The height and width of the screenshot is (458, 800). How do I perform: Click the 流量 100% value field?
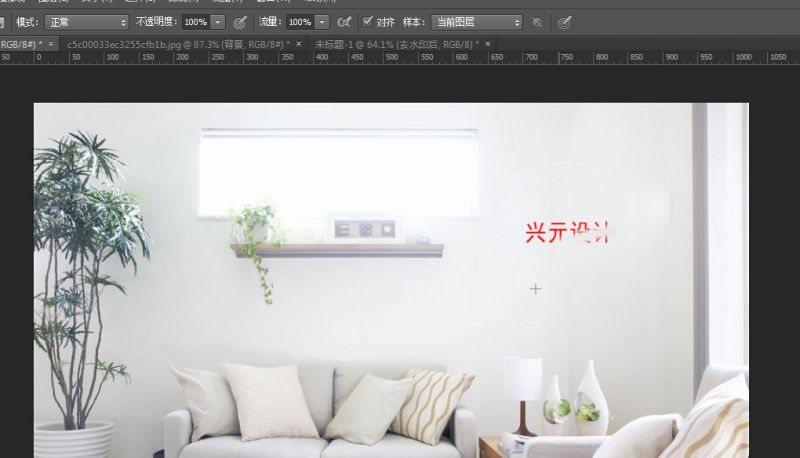(301, 22)
